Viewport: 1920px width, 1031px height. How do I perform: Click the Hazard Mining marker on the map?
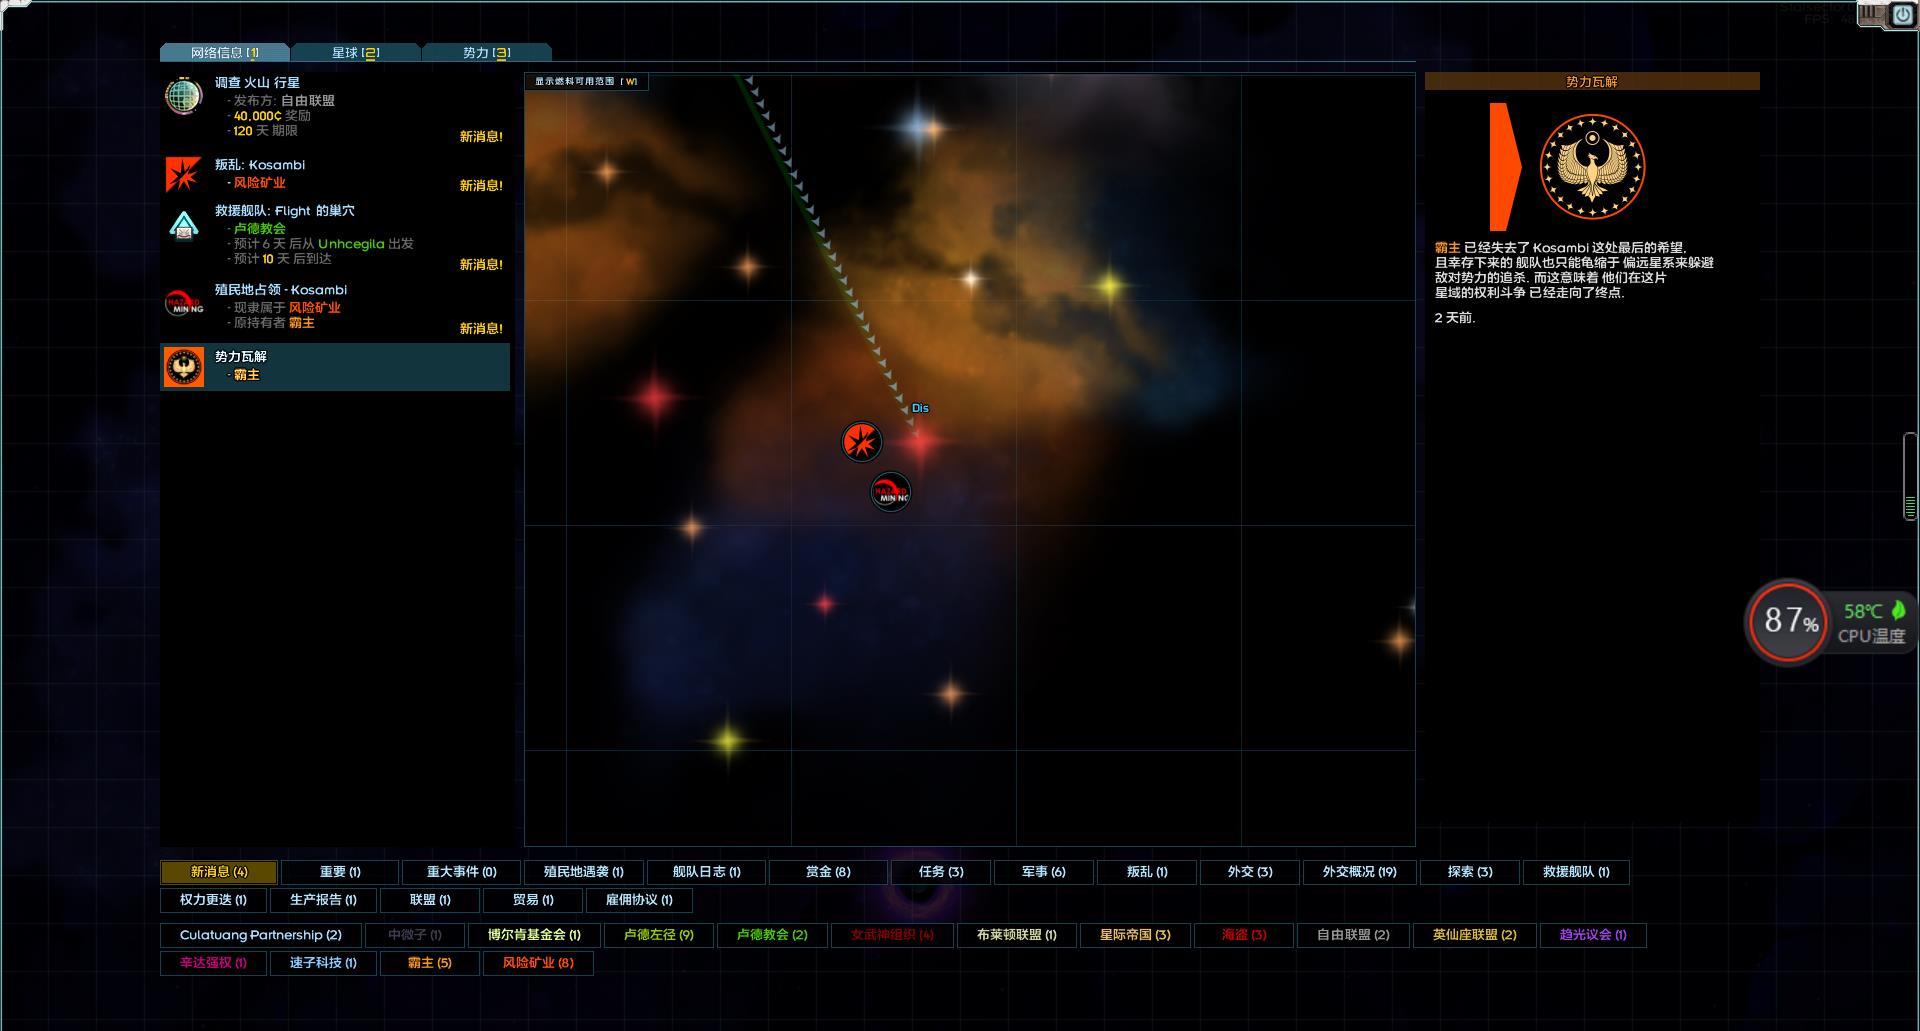(x=890, y=492)
